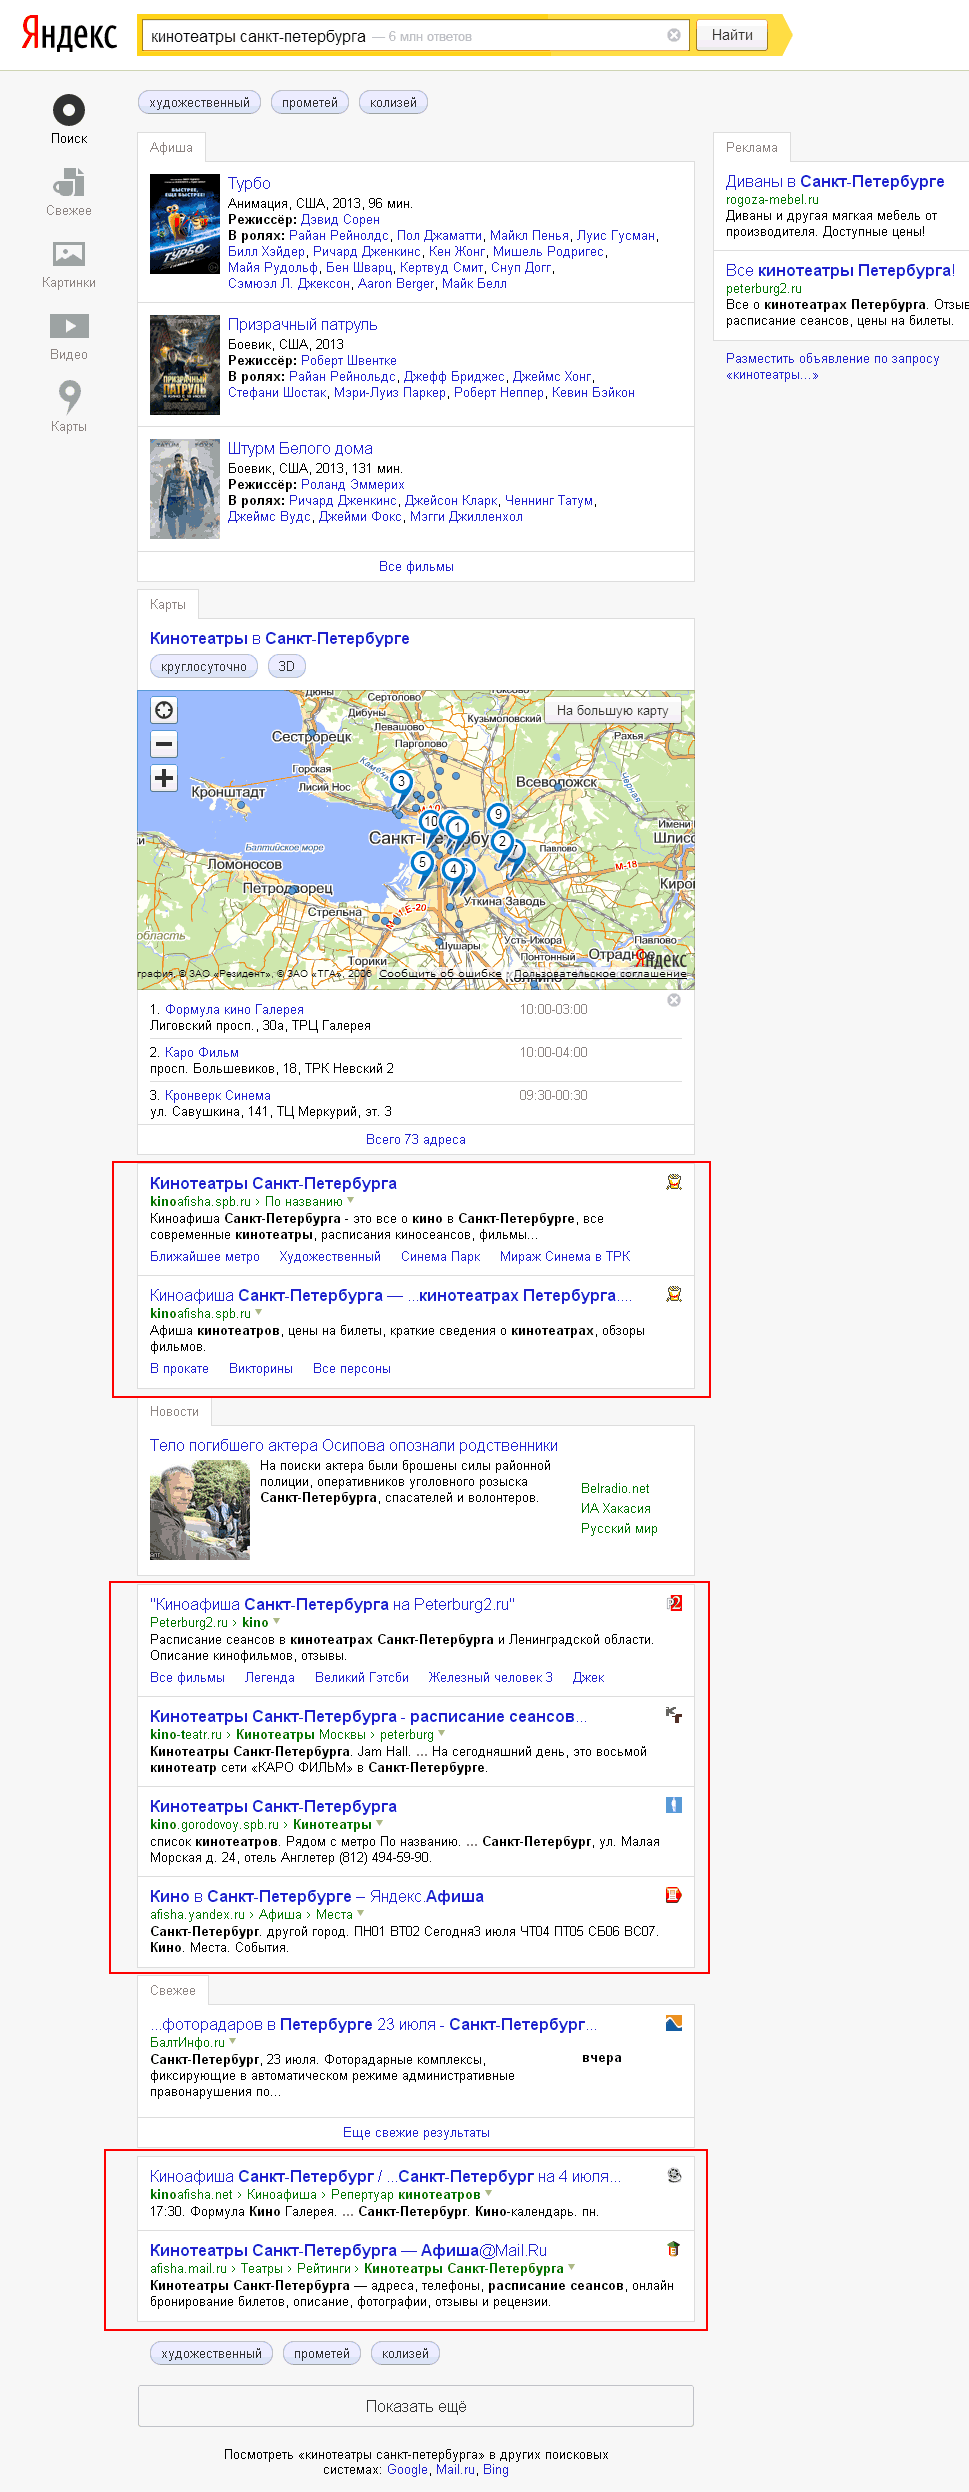The height and width of the screenshot is (2492, 969).
Task: Locate me with the map geolocation icon
Action: tap(164, 710)
